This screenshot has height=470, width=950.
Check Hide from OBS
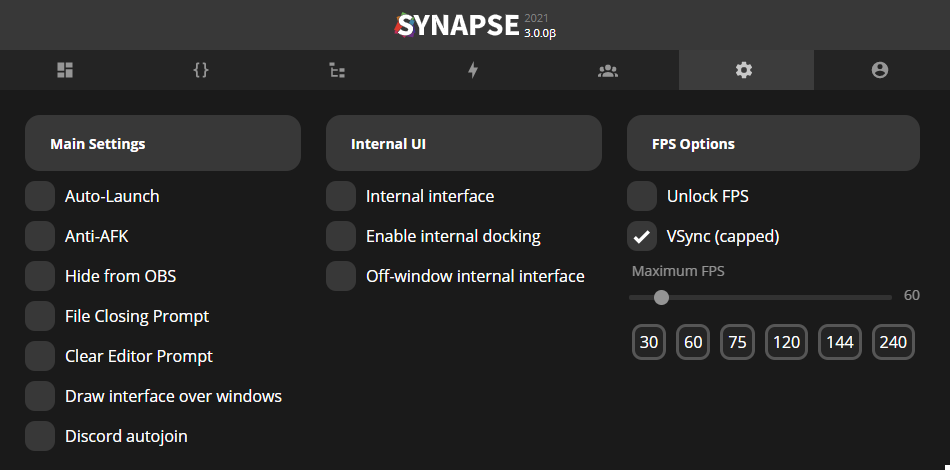tap(40, 276)
